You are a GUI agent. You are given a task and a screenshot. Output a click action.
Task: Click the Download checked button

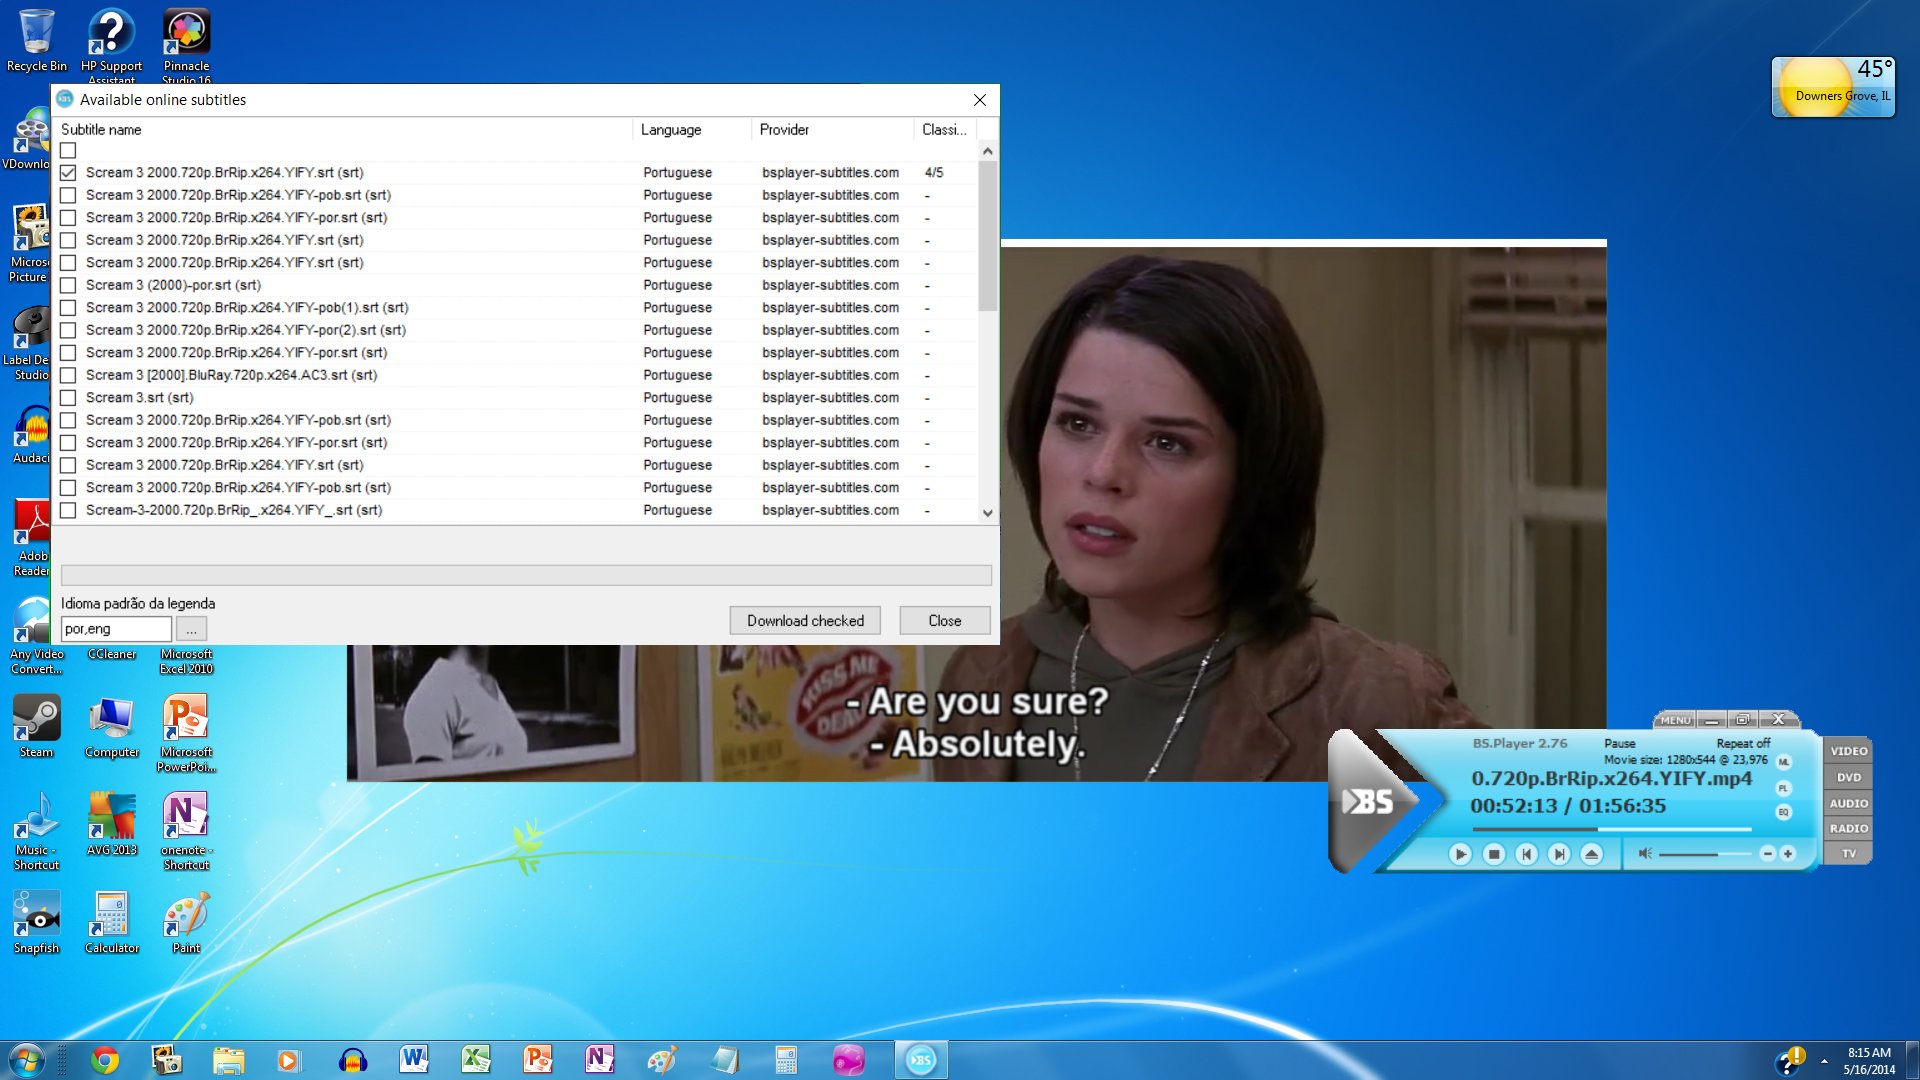pyautogui.click(x=805, y=621)
